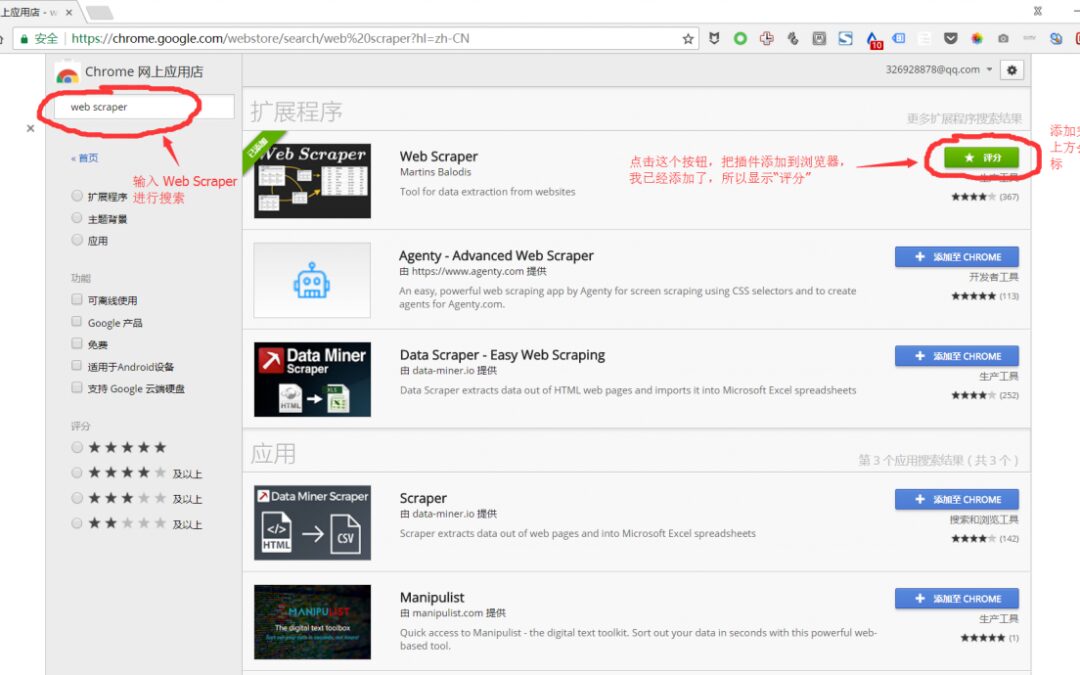Open the Scraper app title
The width and height of the screenshot is (1080, 675).
click(x=423, y=498)
